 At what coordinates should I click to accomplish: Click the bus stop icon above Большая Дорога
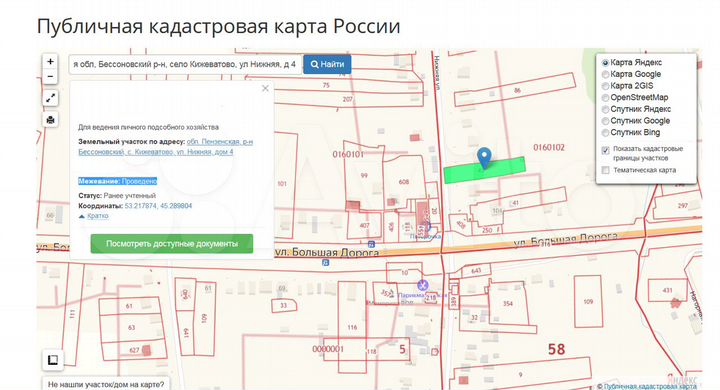(371, 244)
